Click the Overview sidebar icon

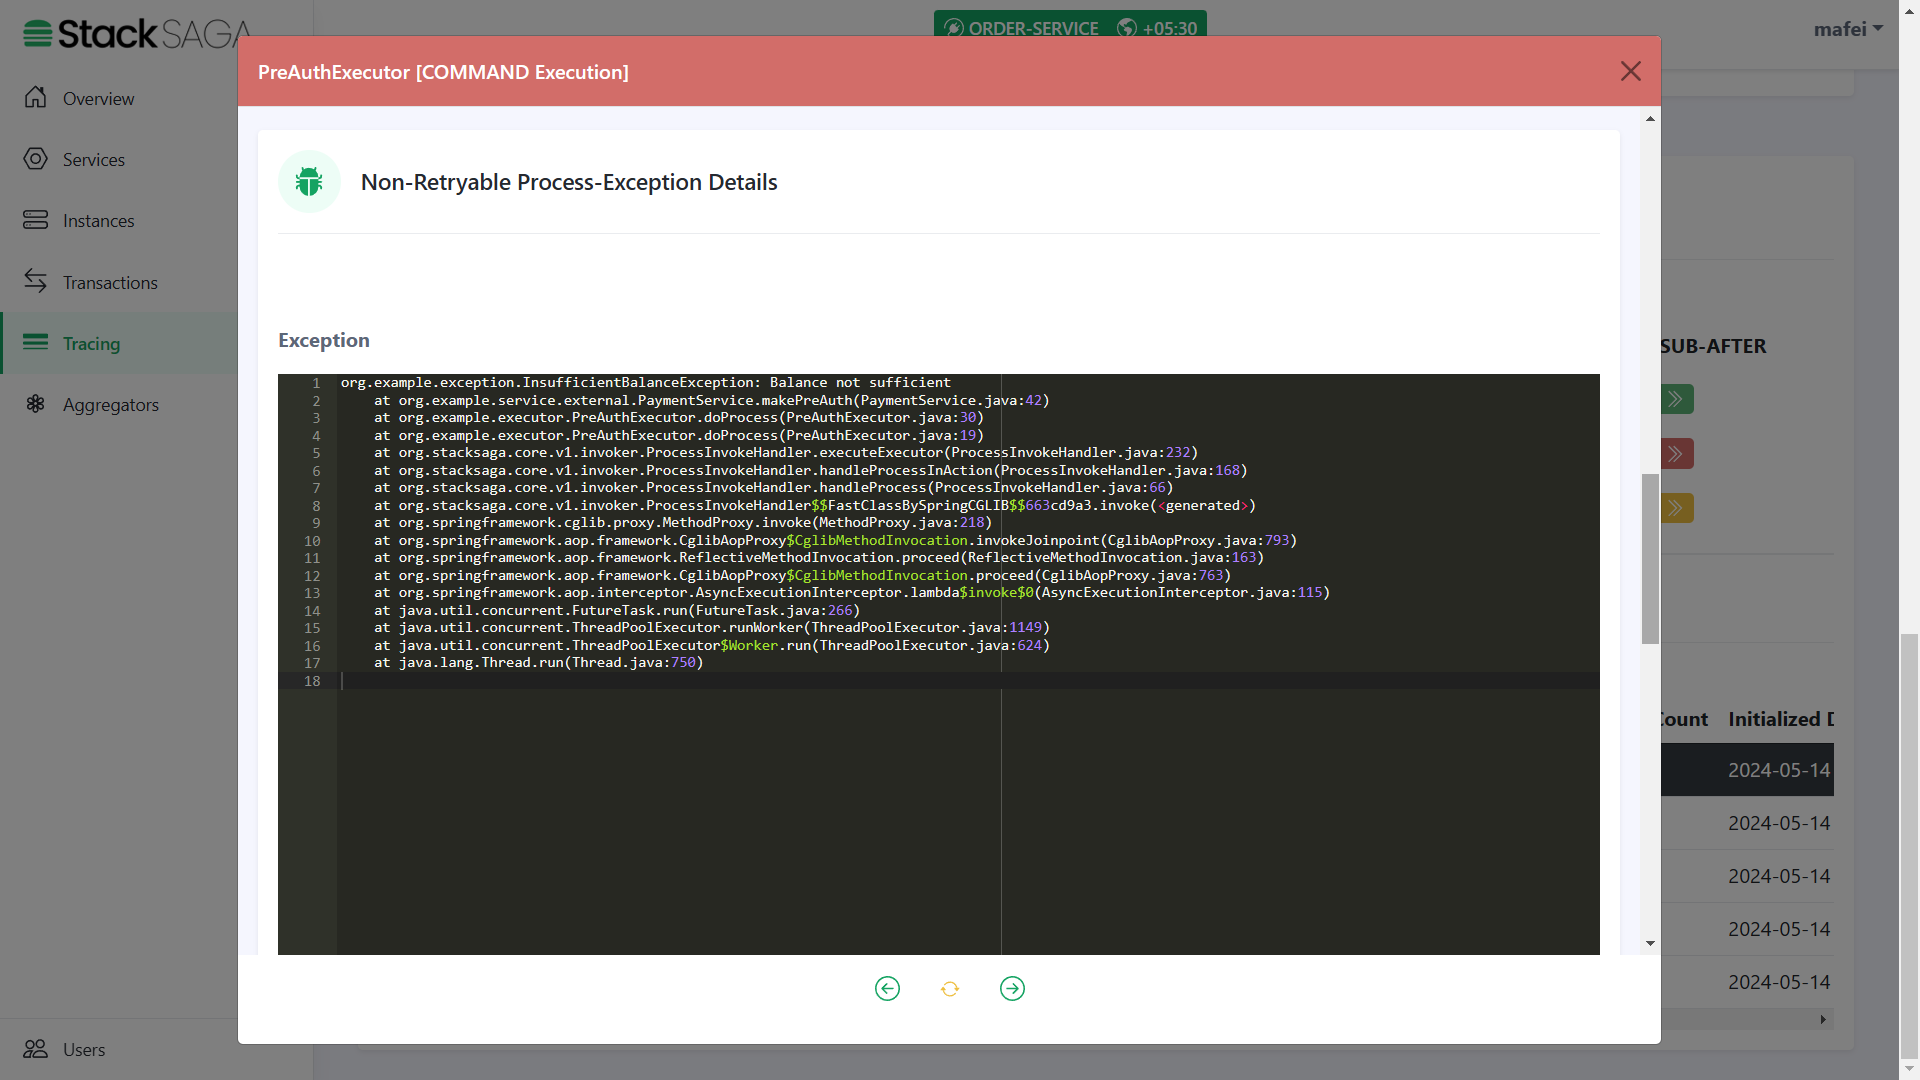34,96
